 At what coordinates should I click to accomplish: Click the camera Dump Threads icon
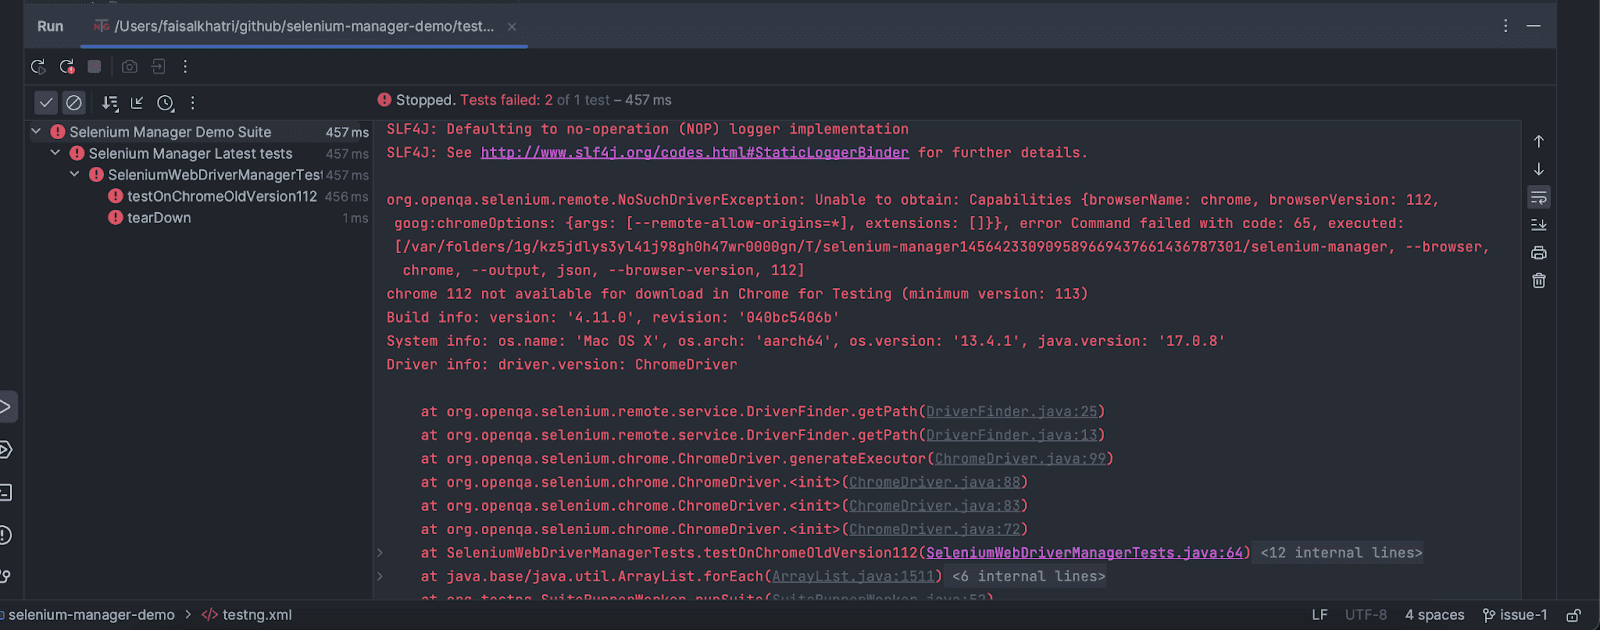click(130, 67)
